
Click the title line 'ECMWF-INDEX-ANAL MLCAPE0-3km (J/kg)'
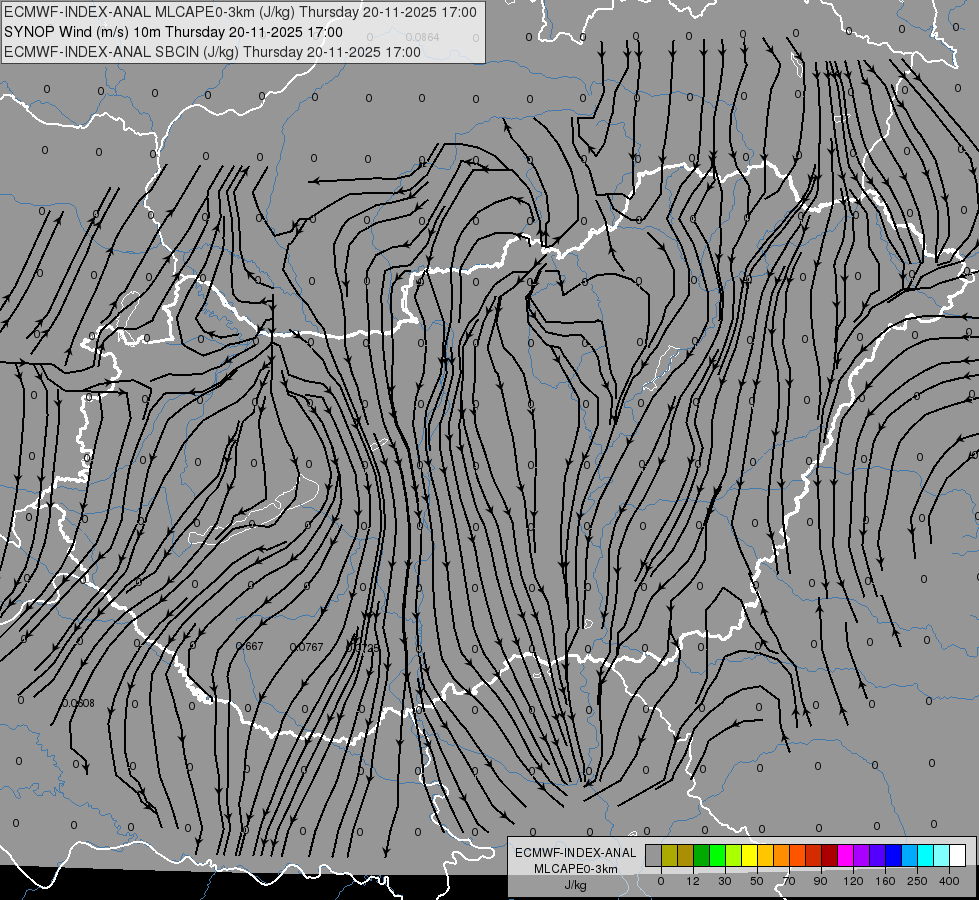(149, 12)
